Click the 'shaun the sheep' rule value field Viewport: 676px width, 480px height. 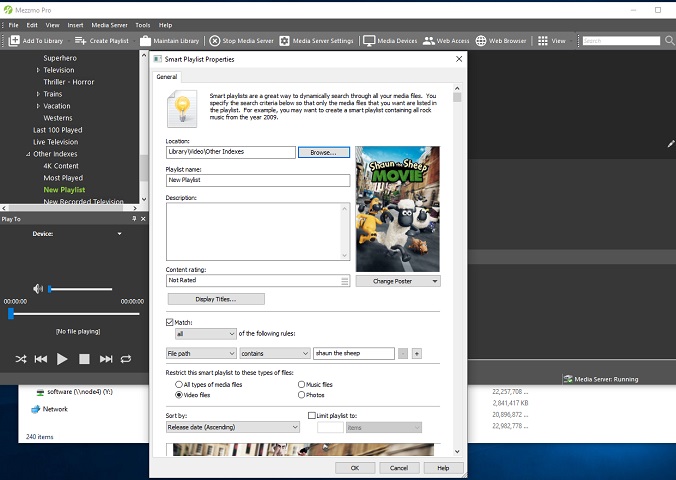pyautogui.click(x=354, y=354)
